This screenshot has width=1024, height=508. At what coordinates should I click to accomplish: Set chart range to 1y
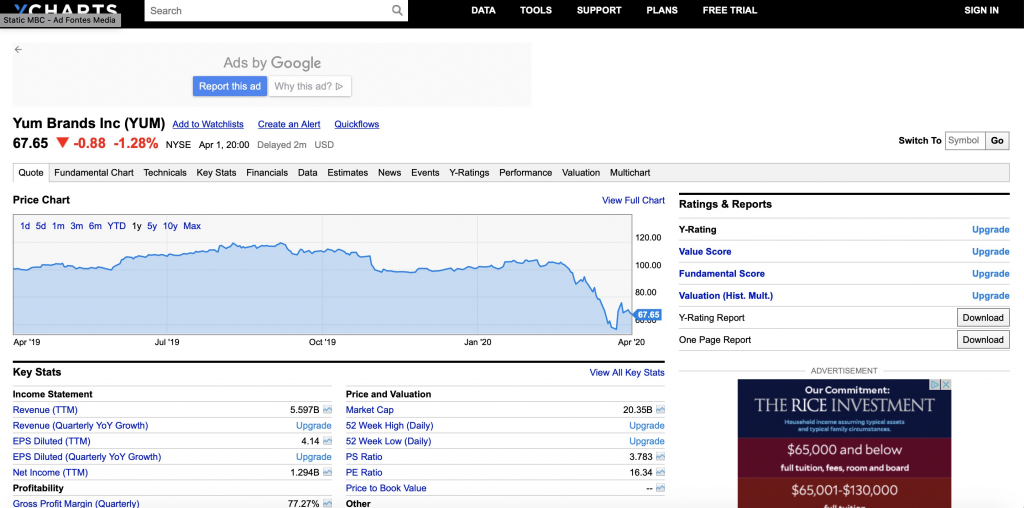coord(136,226)
